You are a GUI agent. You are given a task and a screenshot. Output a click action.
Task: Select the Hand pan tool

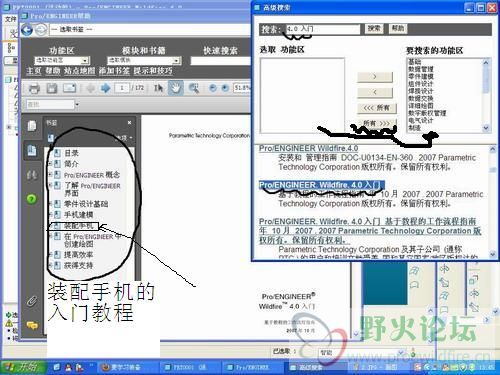click(176, 88)
